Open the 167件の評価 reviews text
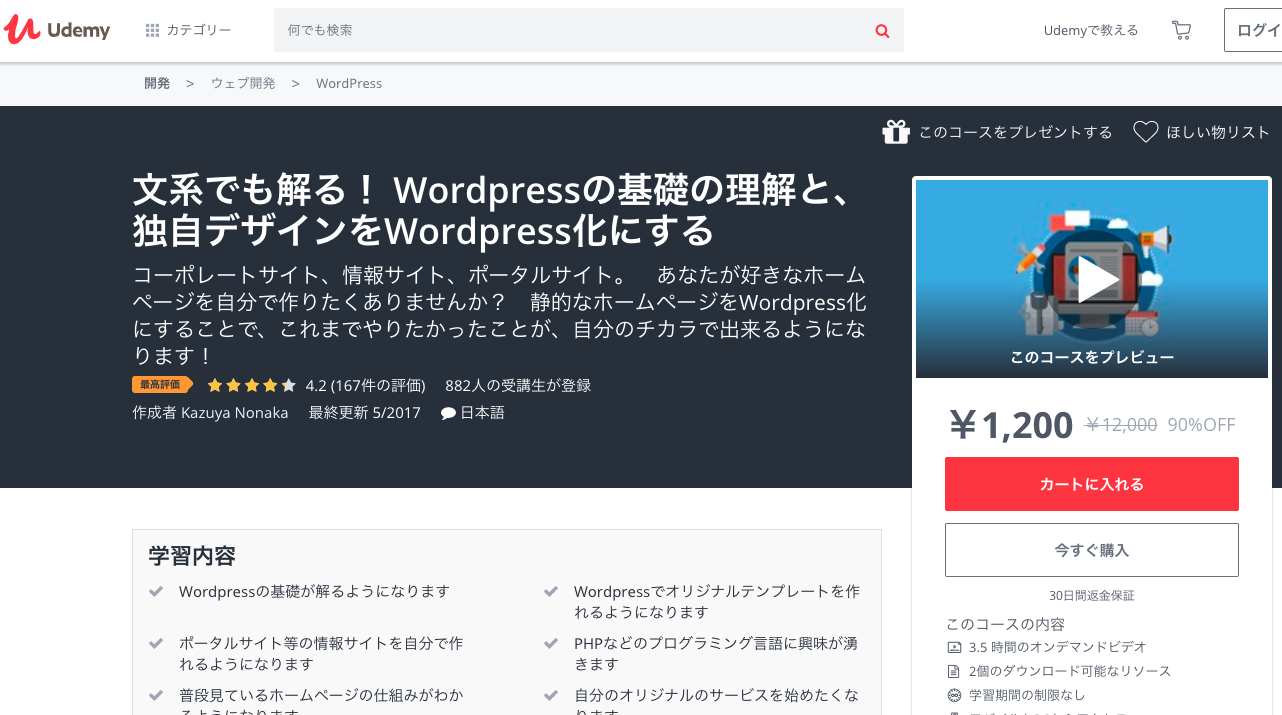Screen dimensions: 1282x715 coord(378,385)
